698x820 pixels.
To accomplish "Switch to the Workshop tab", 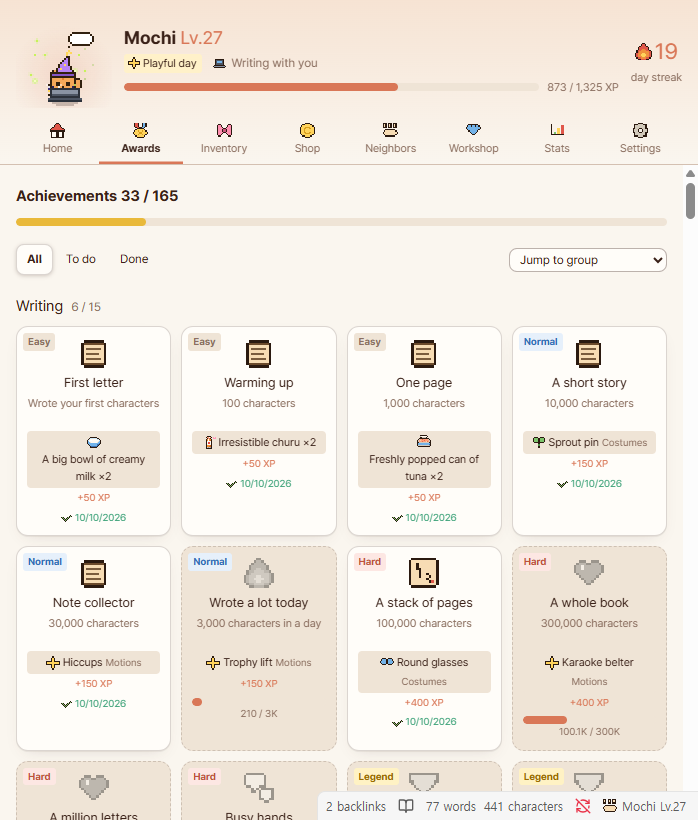I will pos(474,139).
